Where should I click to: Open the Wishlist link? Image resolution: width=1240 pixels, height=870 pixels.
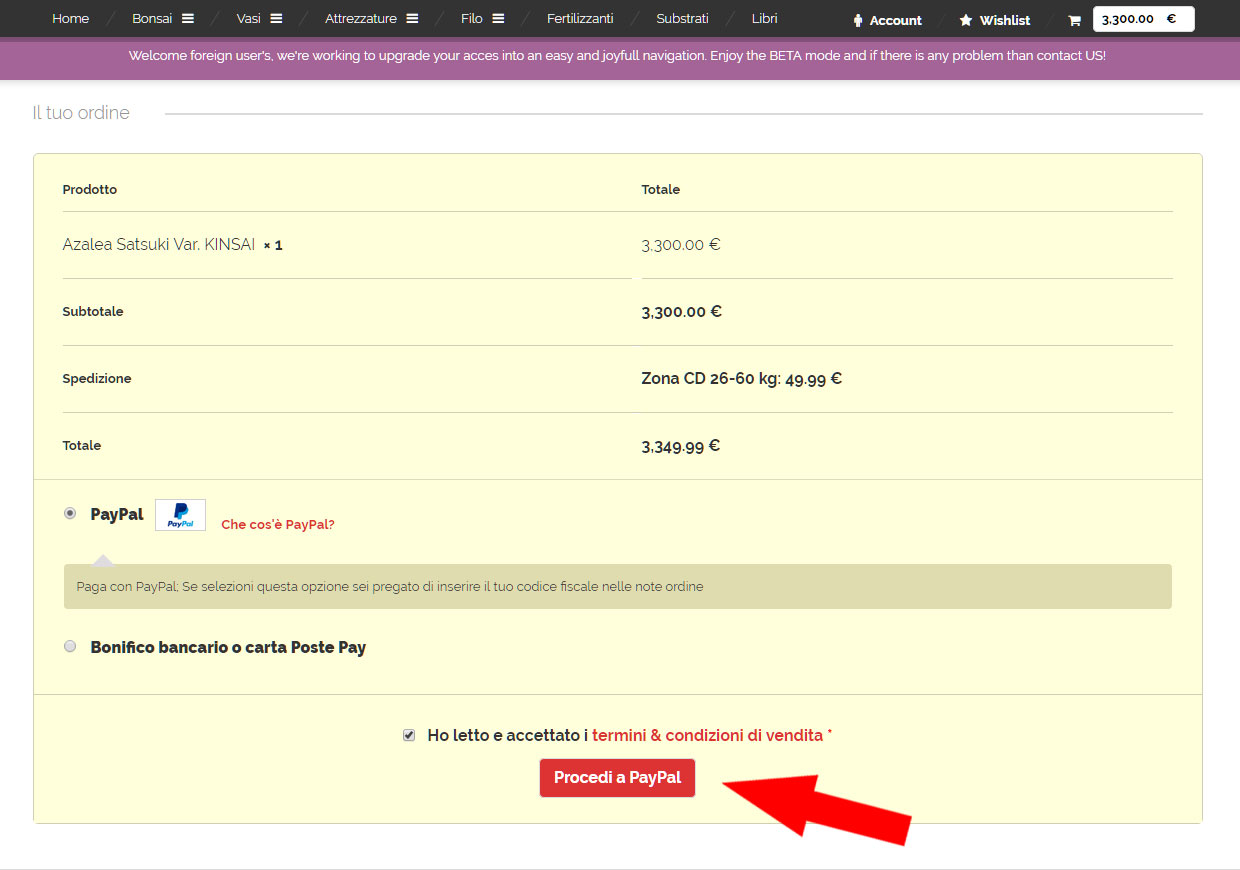pos(1005,21)
